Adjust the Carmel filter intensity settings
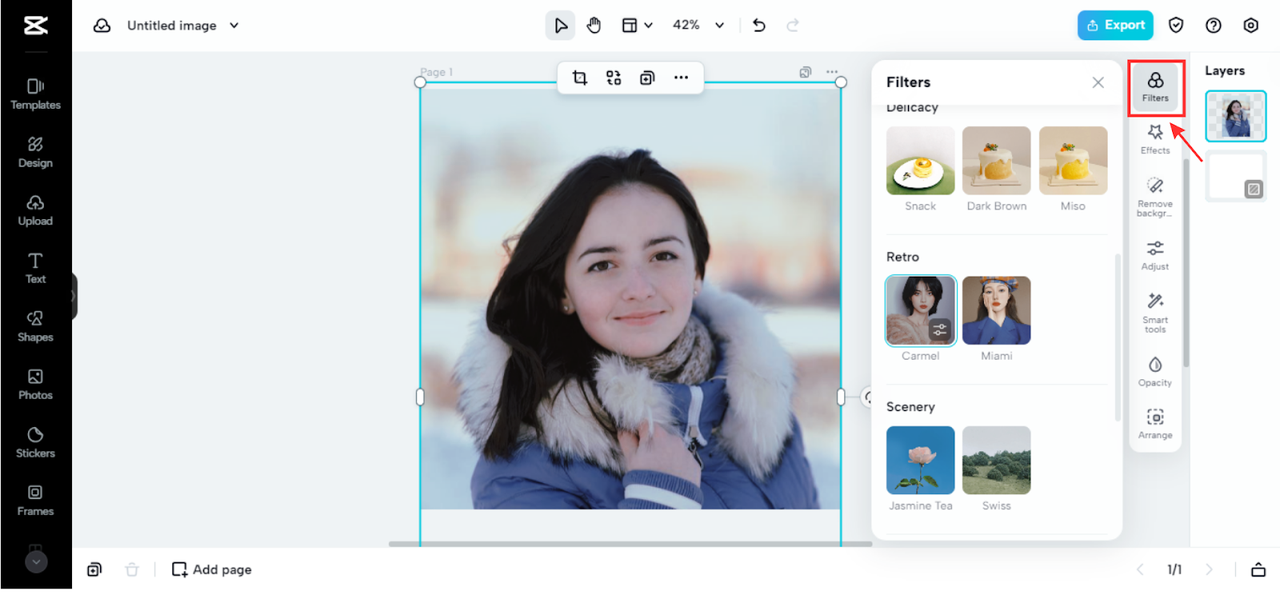 940,329
